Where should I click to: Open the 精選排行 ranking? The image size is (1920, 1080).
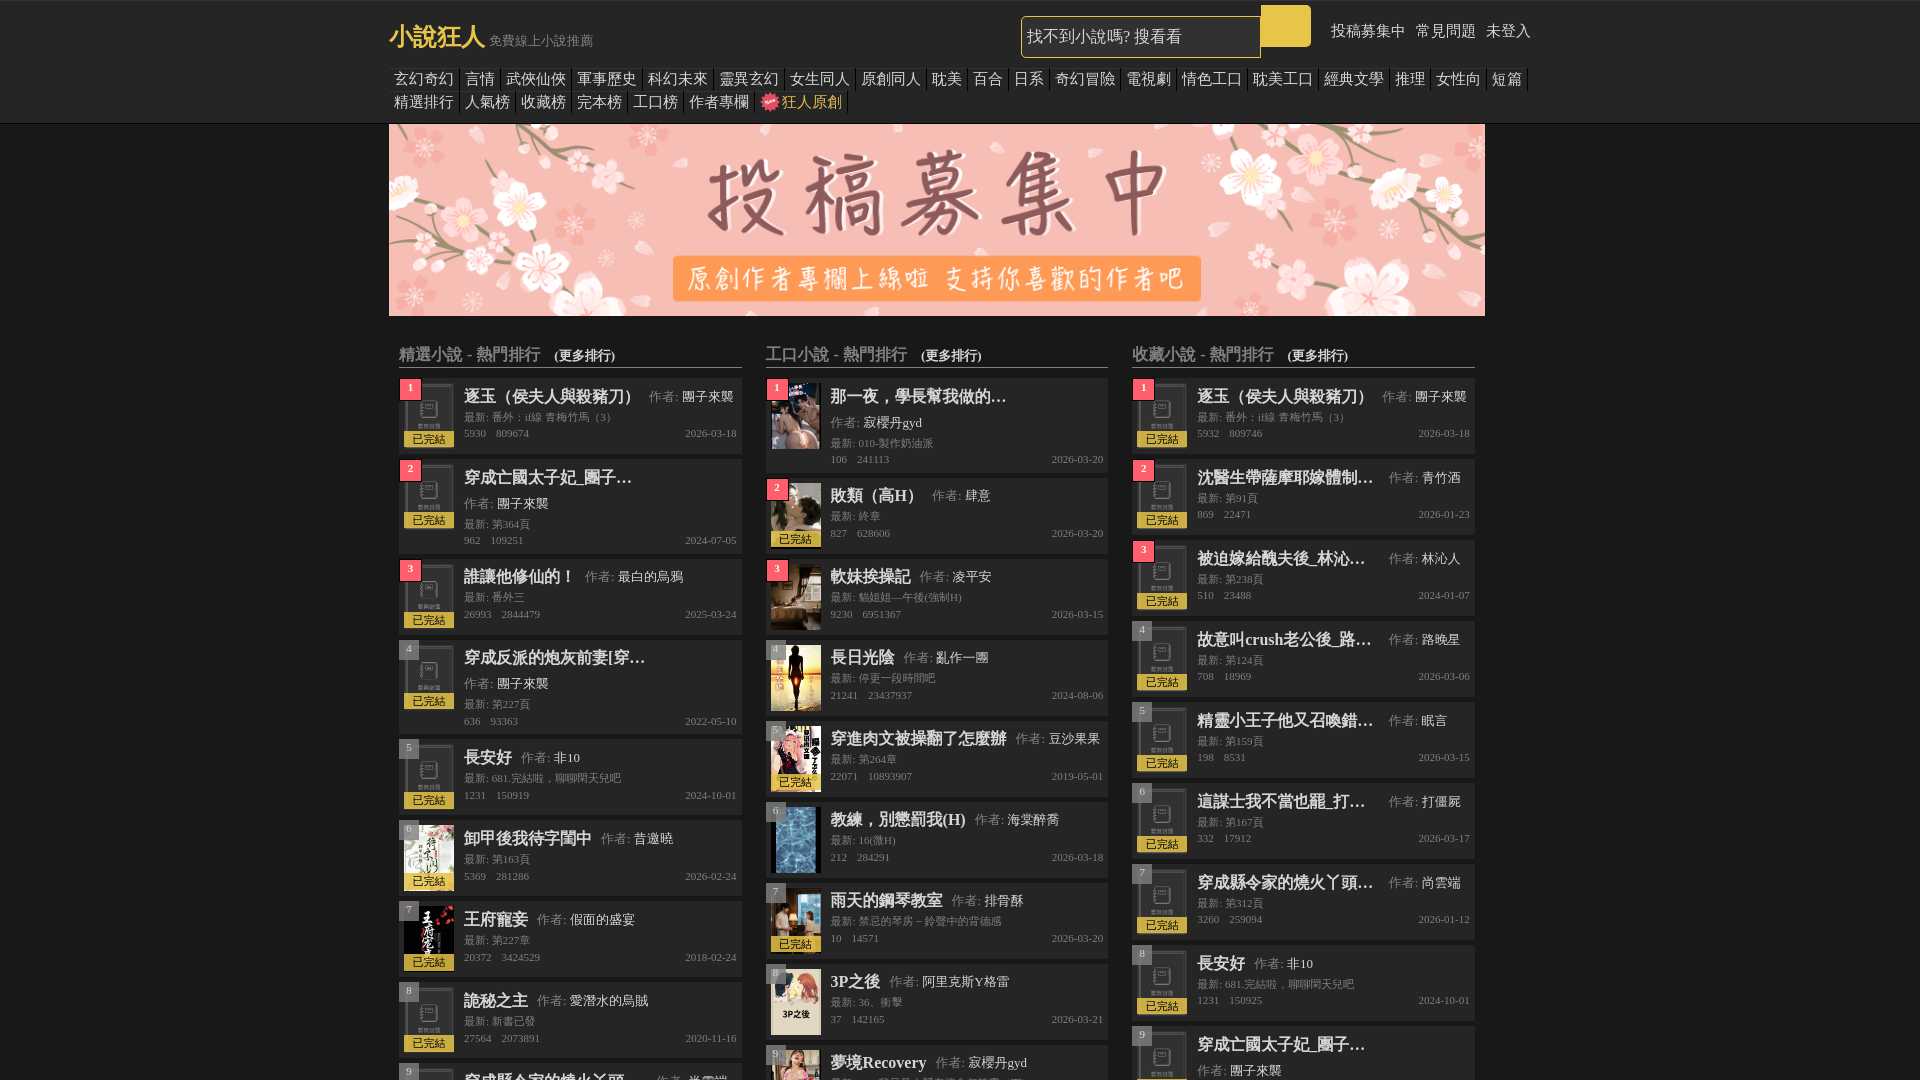coord(424,102)
